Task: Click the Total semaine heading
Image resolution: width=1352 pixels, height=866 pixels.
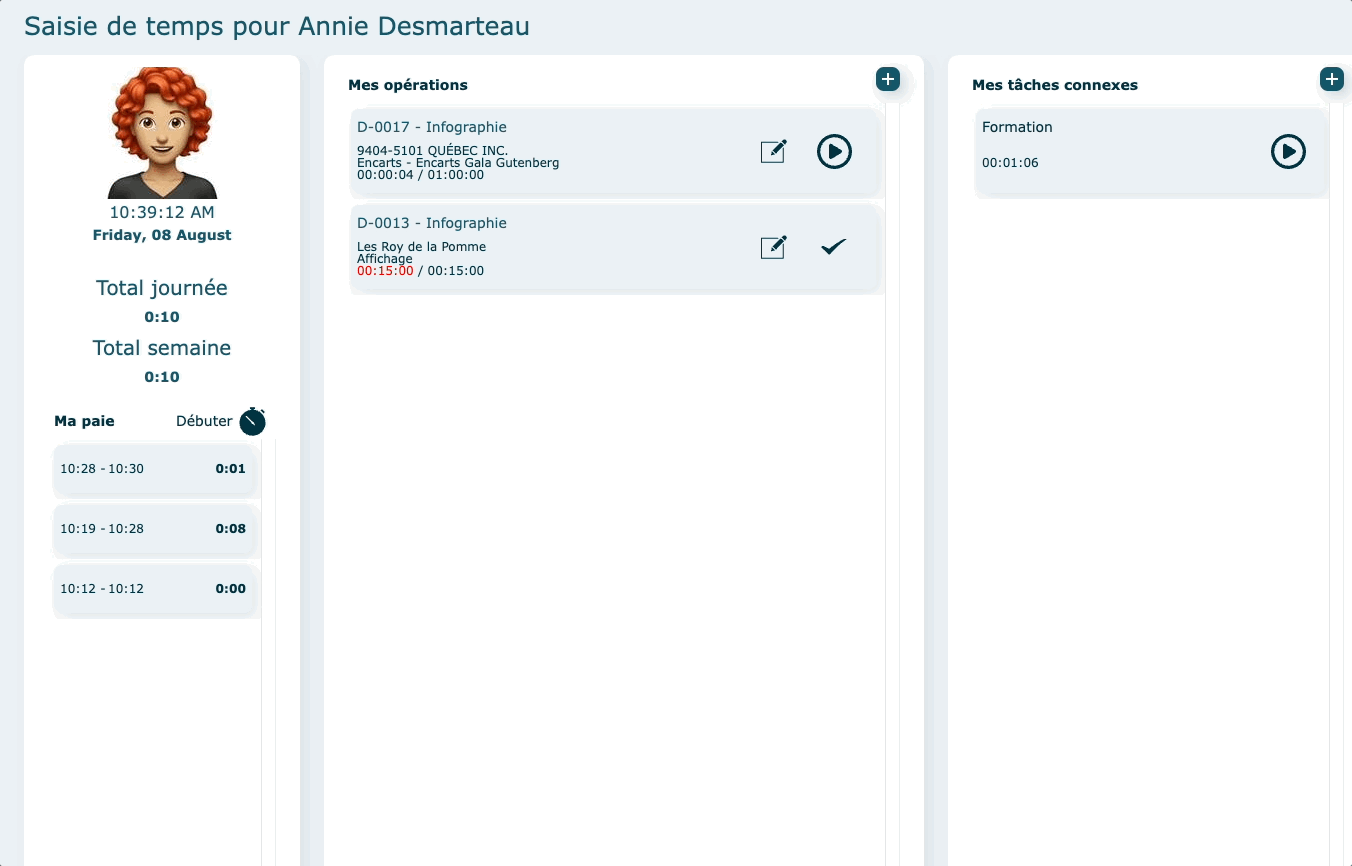Action: coord(162,348)
